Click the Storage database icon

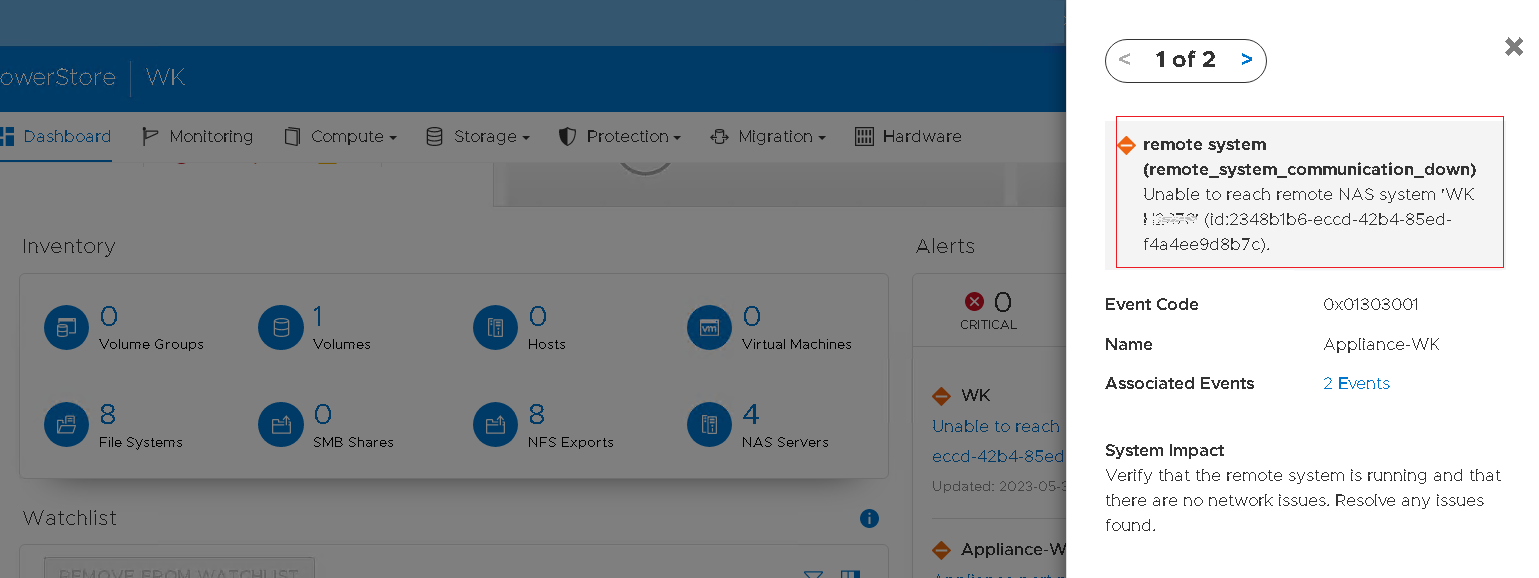click(434, 137)
